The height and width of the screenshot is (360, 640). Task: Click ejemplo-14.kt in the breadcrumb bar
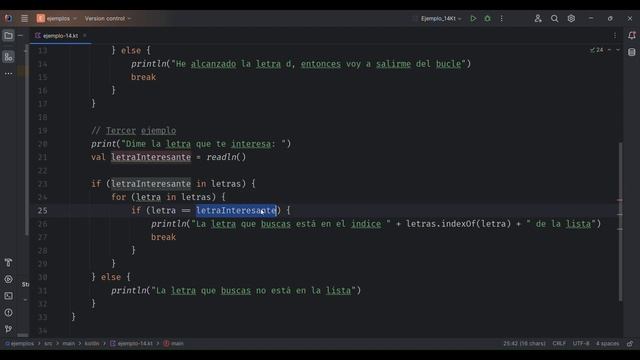[131, 343]
